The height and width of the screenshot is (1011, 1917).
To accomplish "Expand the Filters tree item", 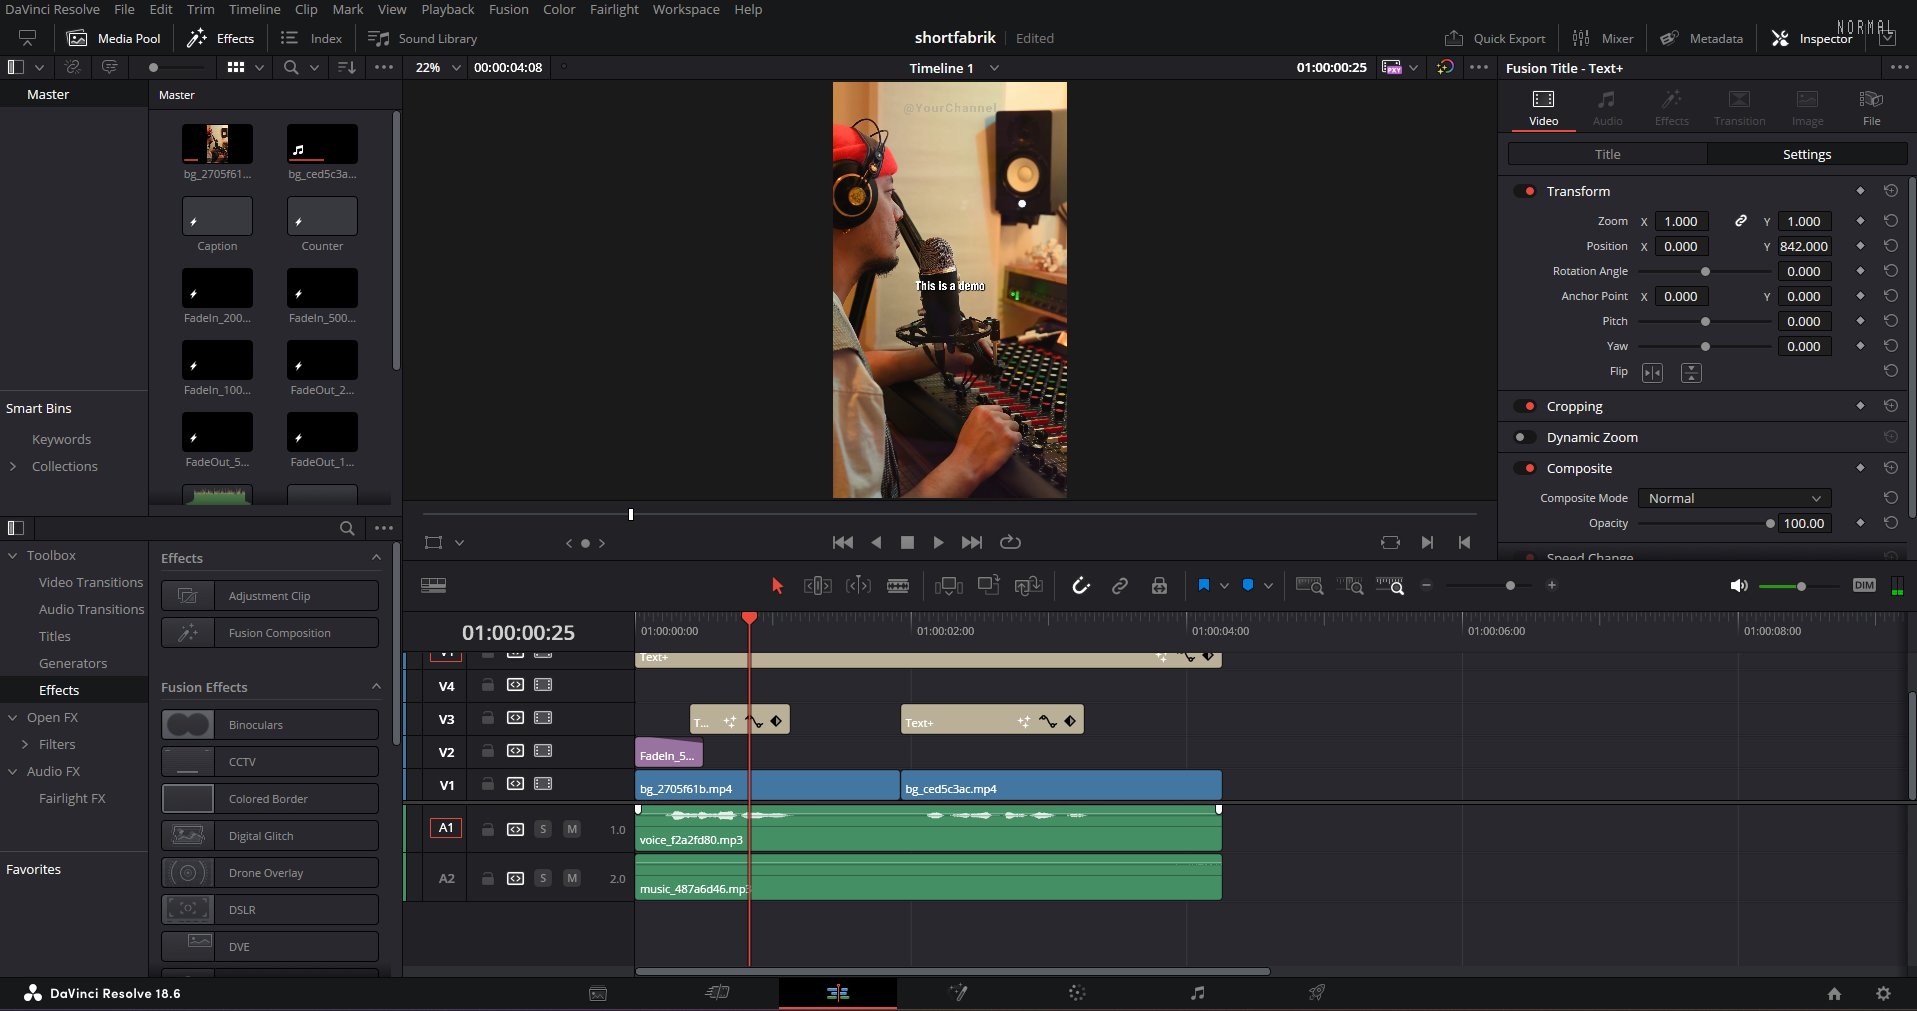I will [25, 744].
